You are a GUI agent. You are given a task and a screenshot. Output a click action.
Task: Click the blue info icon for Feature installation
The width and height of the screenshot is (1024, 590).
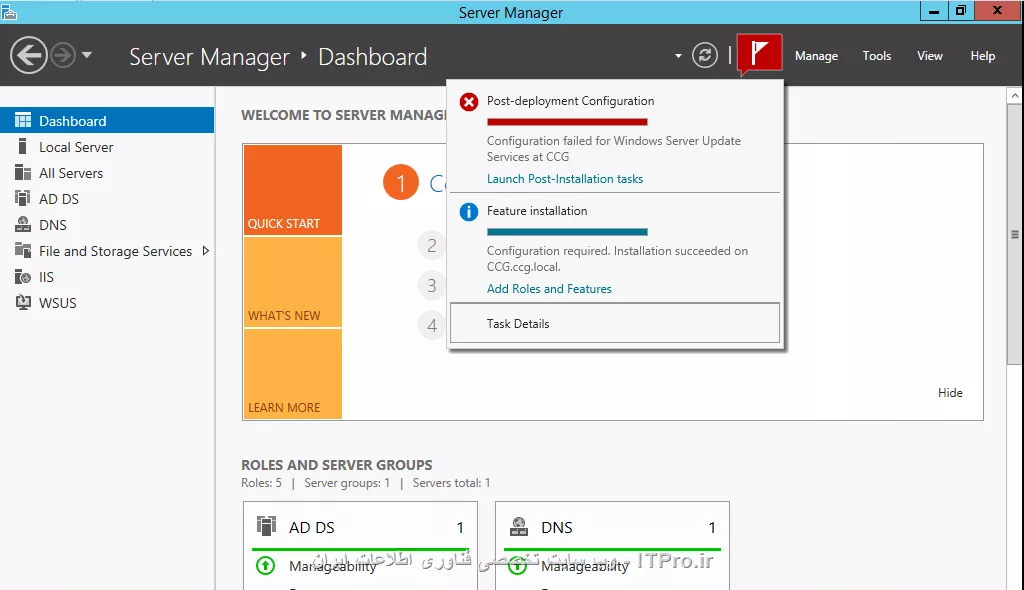tap(468, 212)
